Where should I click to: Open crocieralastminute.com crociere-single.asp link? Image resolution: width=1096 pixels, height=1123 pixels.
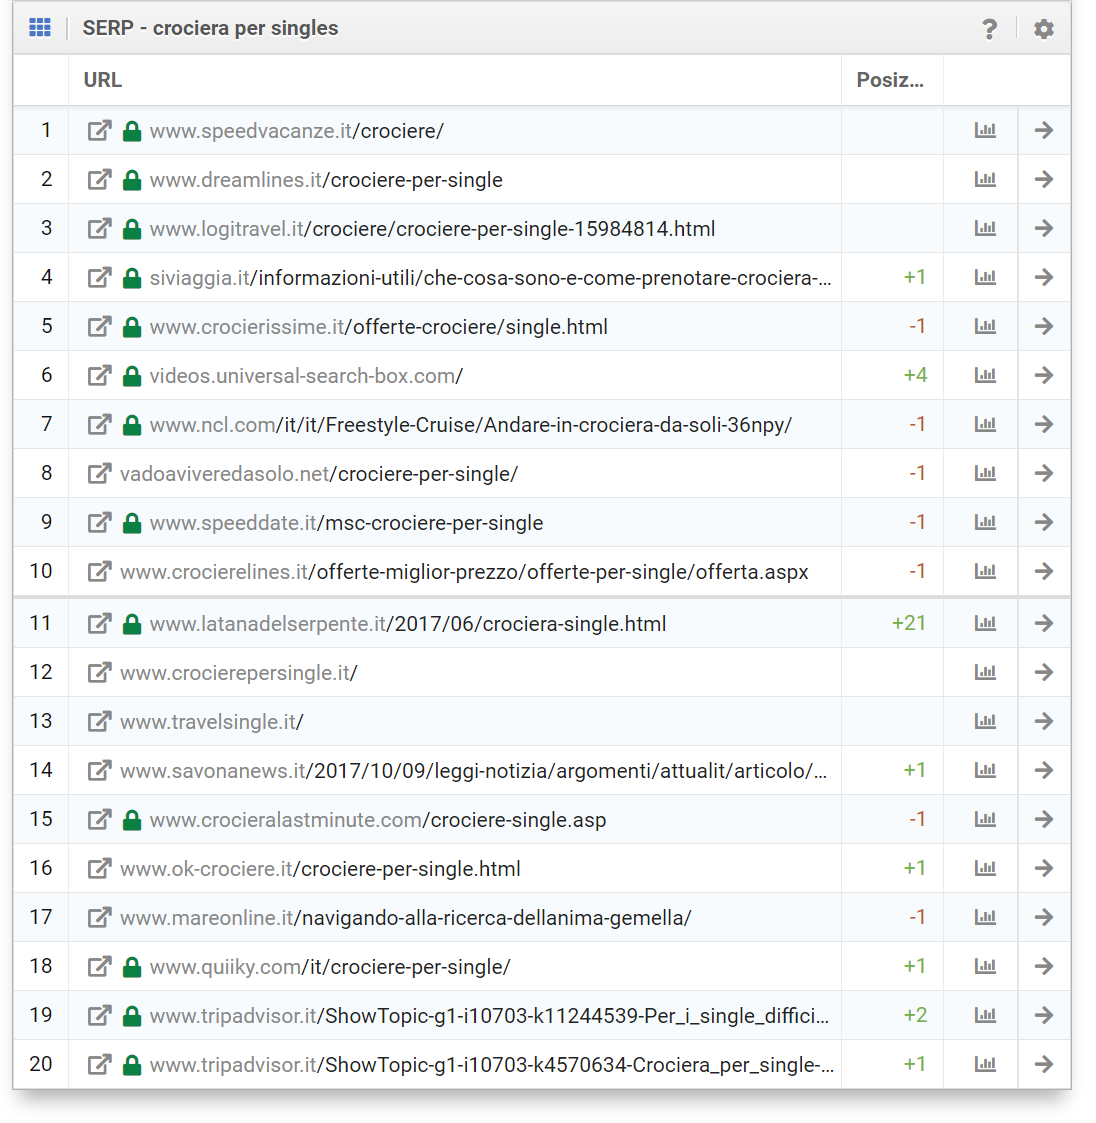click(x=378, y=819)
